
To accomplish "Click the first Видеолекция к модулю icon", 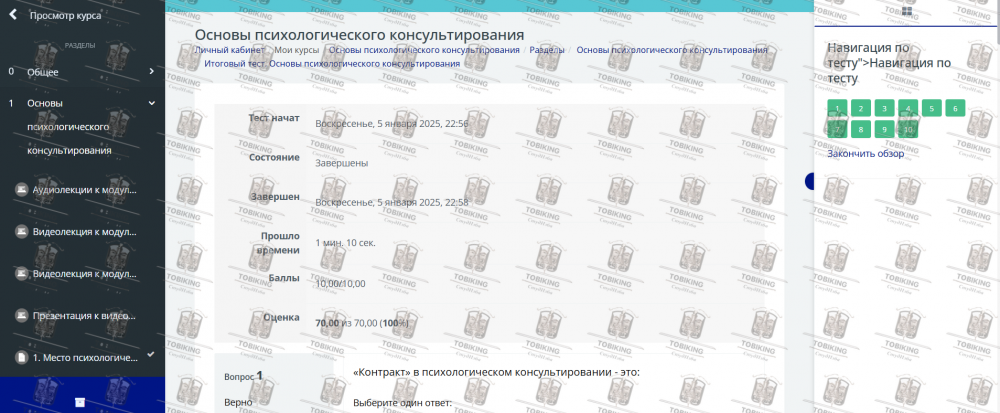I will [21, 231].
